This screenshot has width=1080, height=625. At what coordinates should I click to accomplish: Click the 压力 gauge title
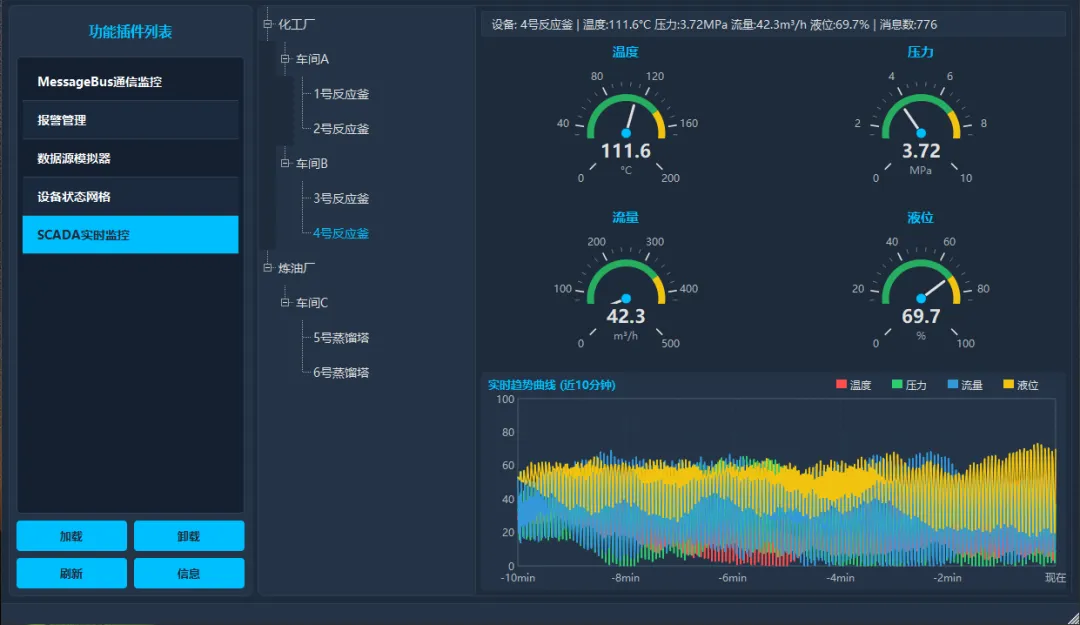coord(920,52)
